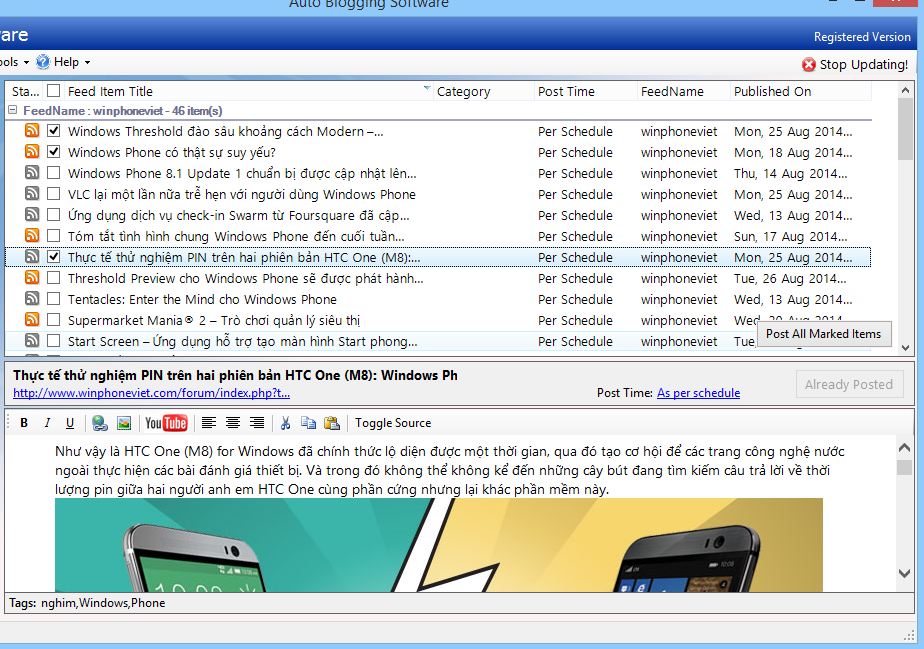The height and width of the screenshot is (649, 924).
Task: Click status icon for Windows Phone 8.1 Update row
Action: tap(32, 172)
